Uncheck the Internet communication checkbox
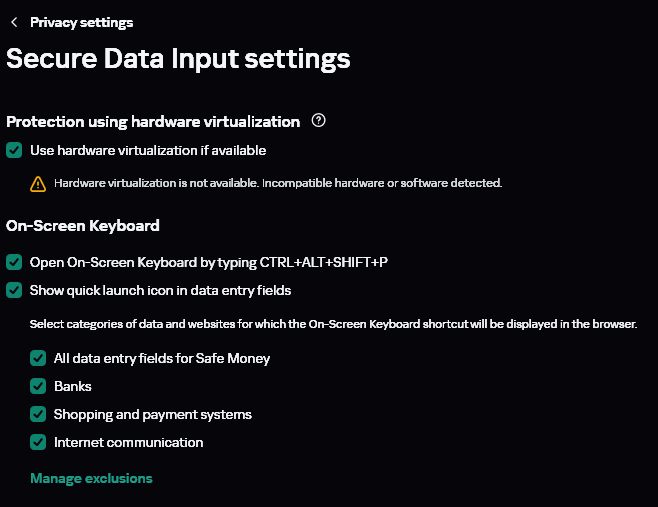The image size is (658, 507). 38,442
